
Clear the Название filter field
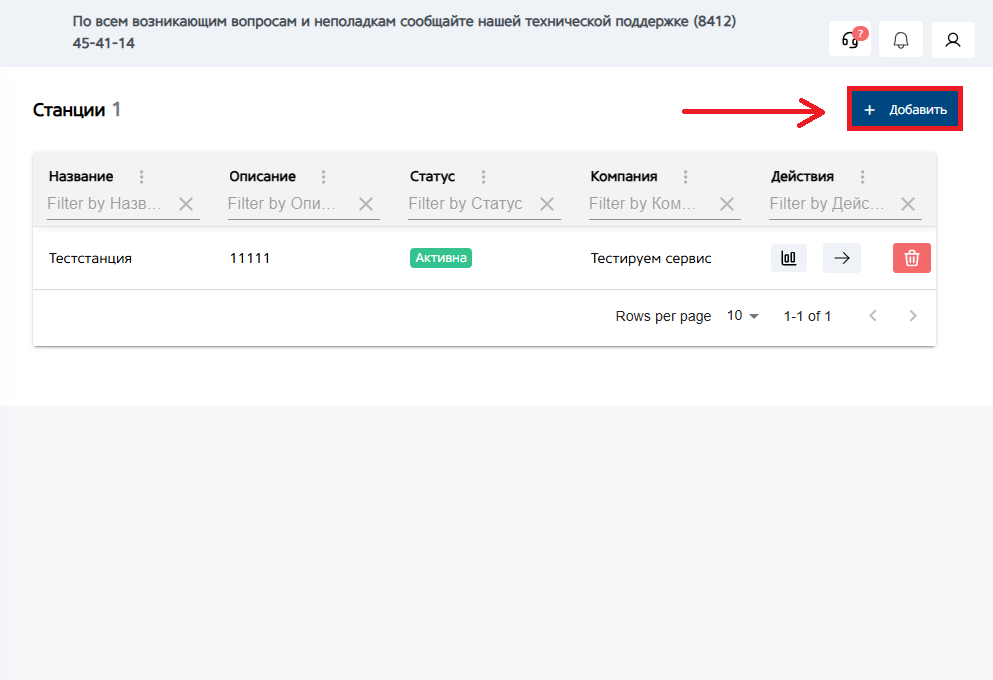click(186, 204)
